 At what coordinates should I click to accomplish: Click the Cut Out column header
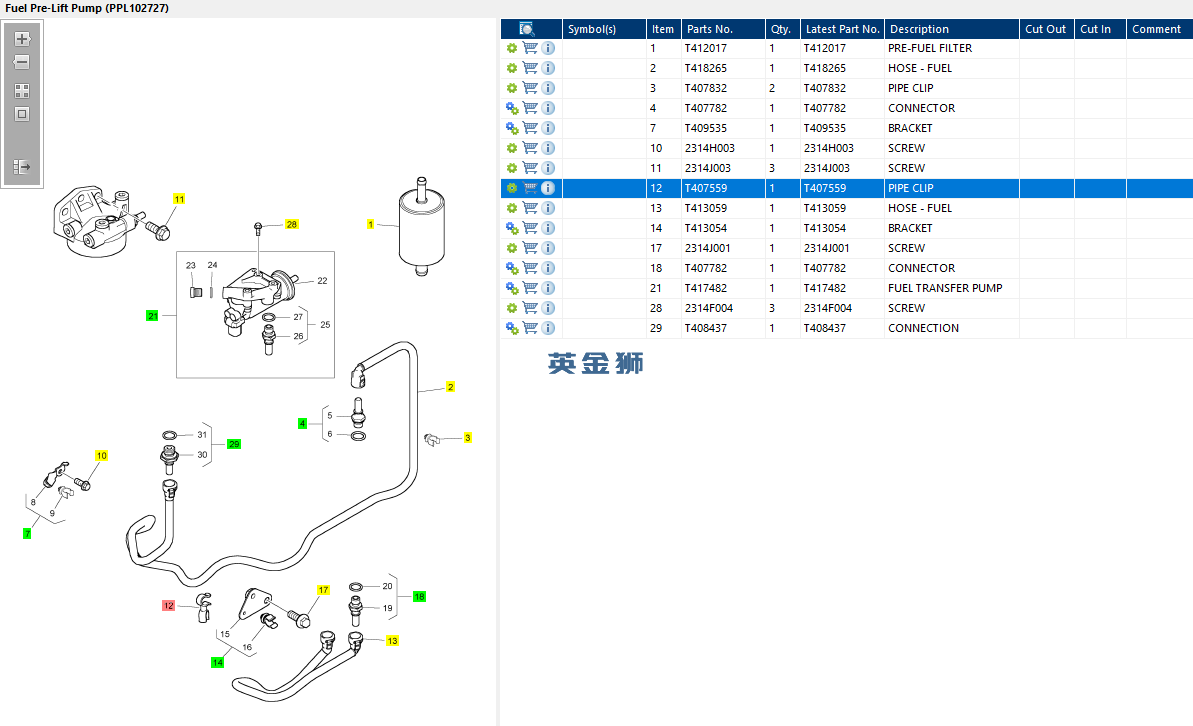(1047, 29)
